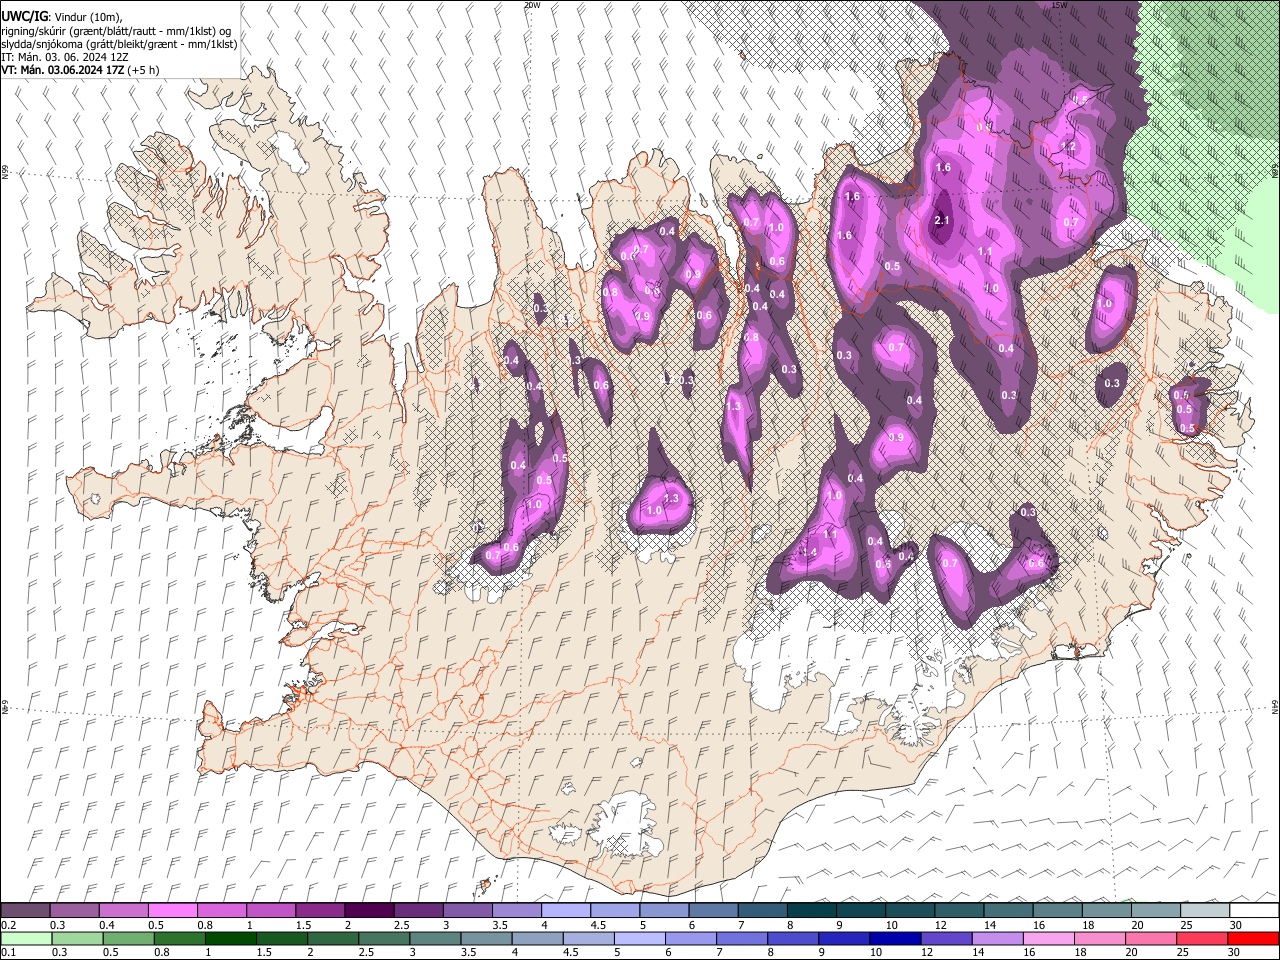The height and width of the screenshot is (960, 1280).
Task: Select light pink rain swatch between 16 and 18
Action: (x=1049, y=938)
